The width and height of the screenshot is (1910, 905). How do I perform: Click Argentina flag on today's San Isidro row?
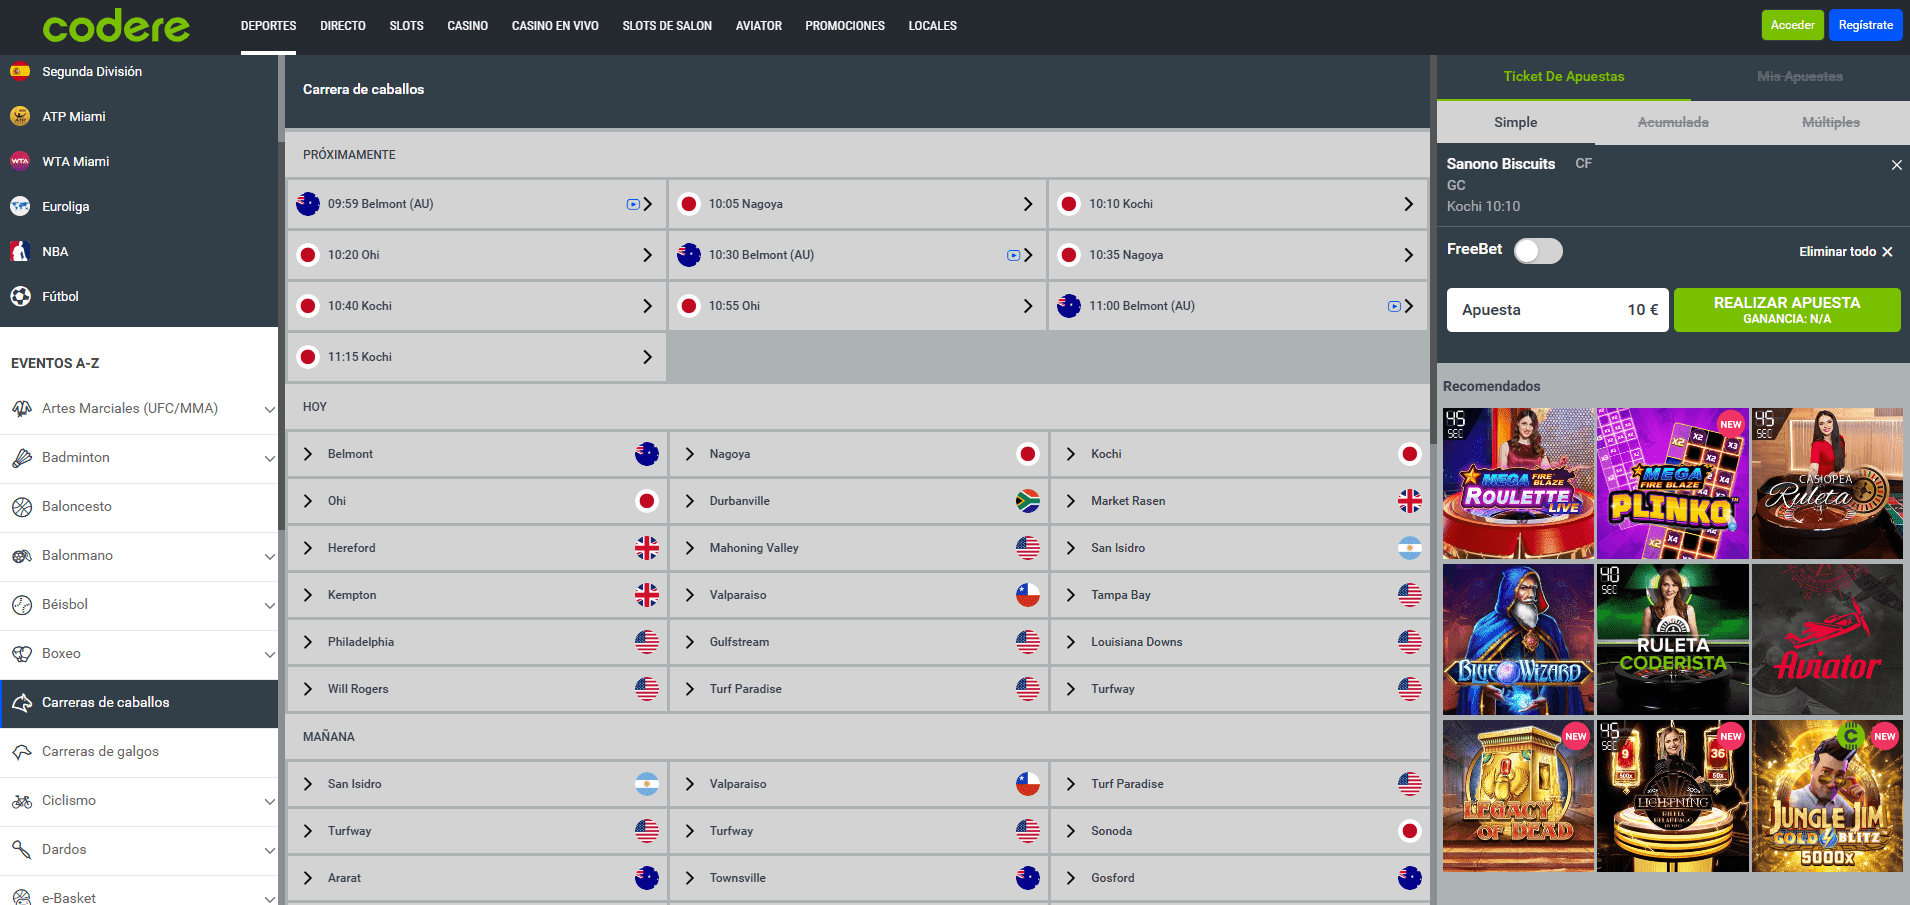1409,548
